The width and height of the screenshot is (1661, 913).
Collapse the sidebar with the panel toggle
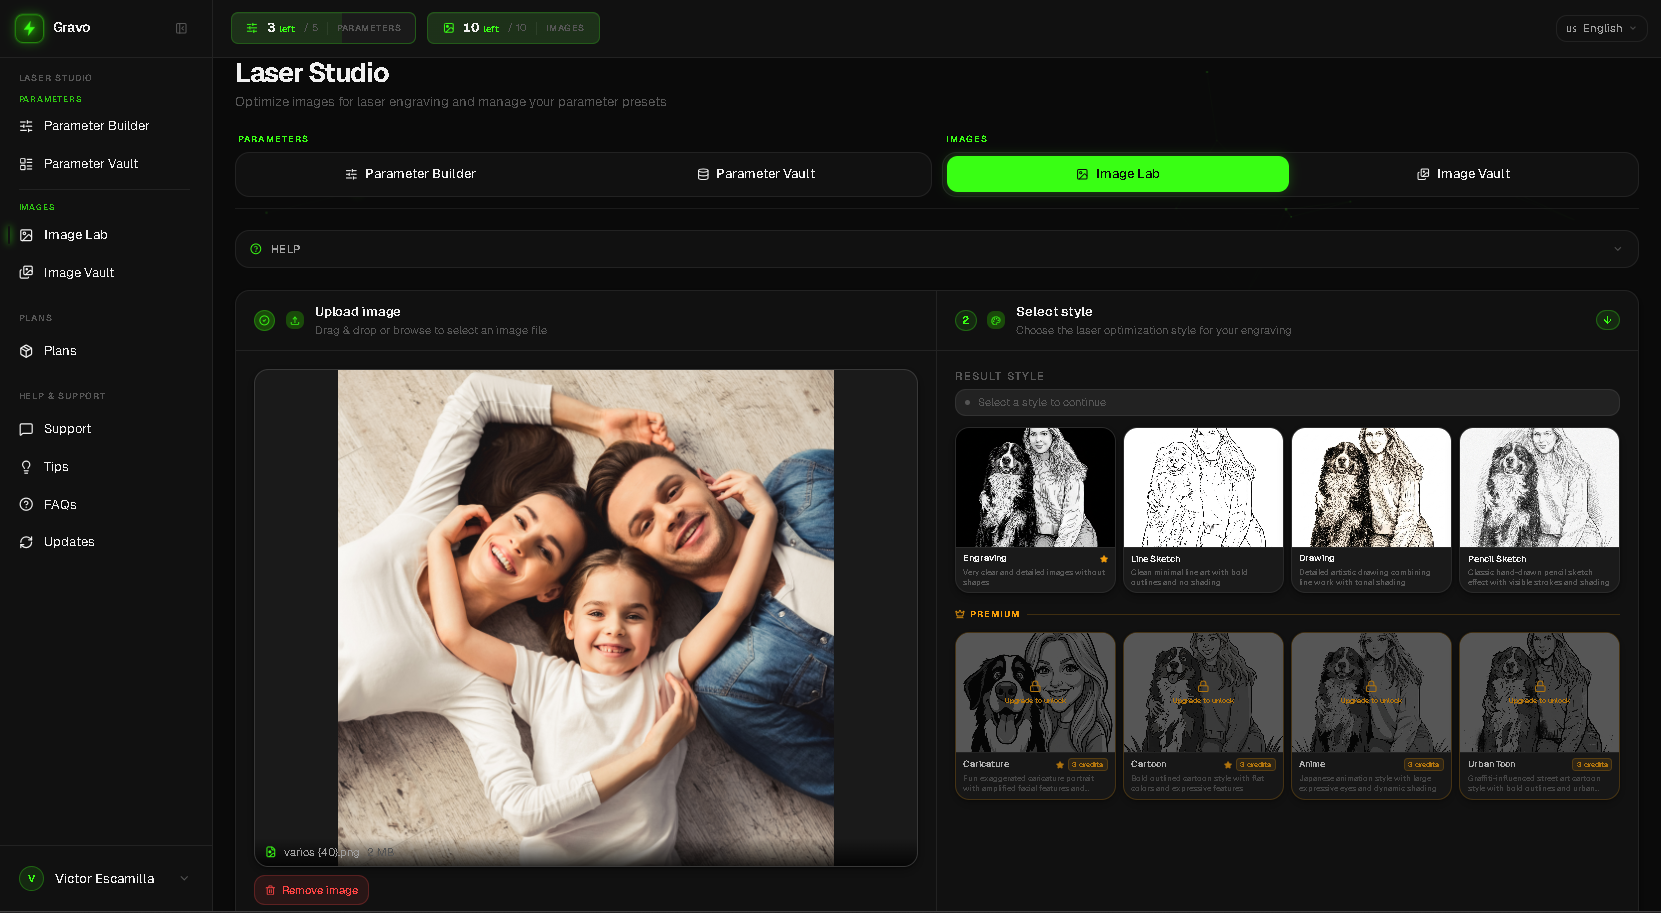tap(181, 28)
